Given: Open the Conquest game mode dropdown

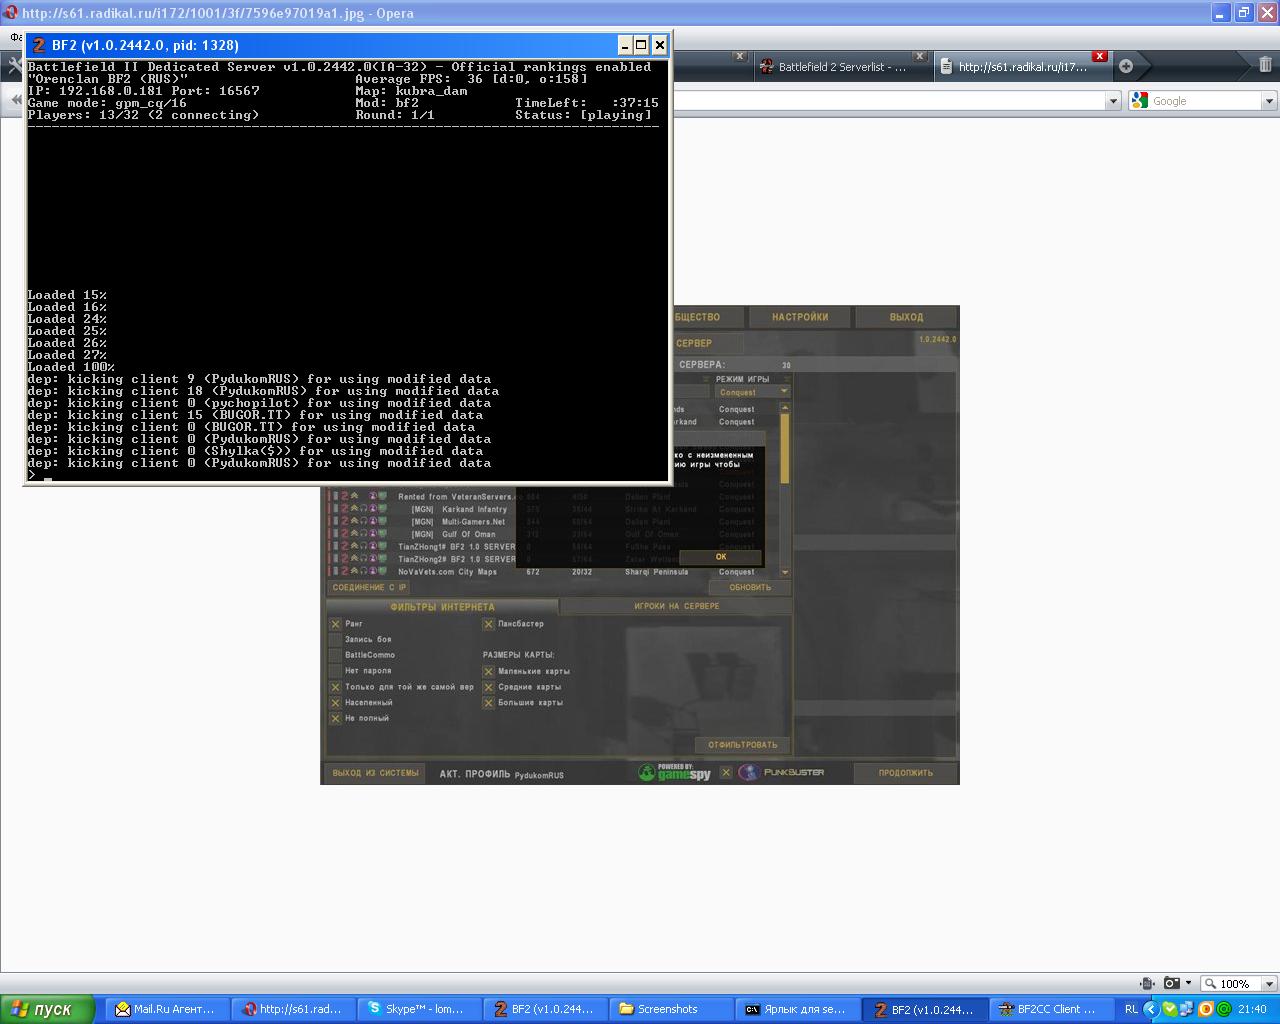Looking at the screenshot, I should click(x=753, y=392).
